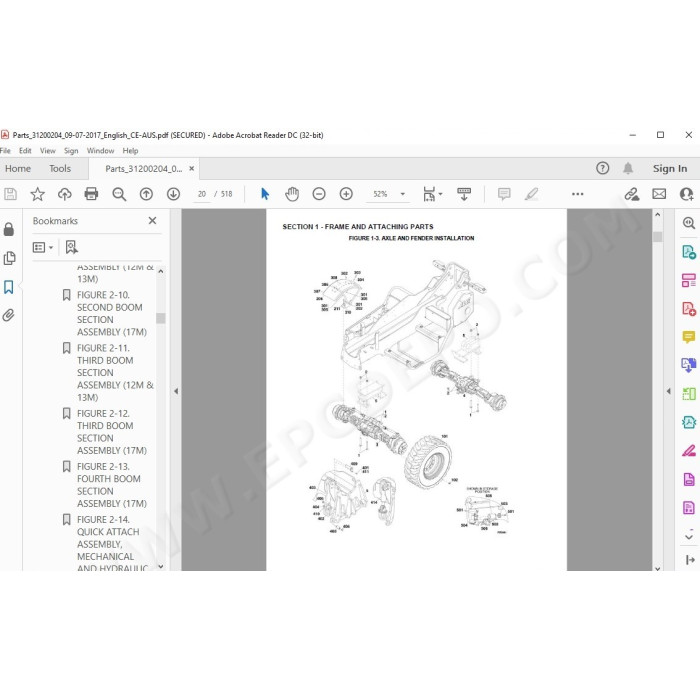Close the Parts_31200204 document tab

(192, 168)
